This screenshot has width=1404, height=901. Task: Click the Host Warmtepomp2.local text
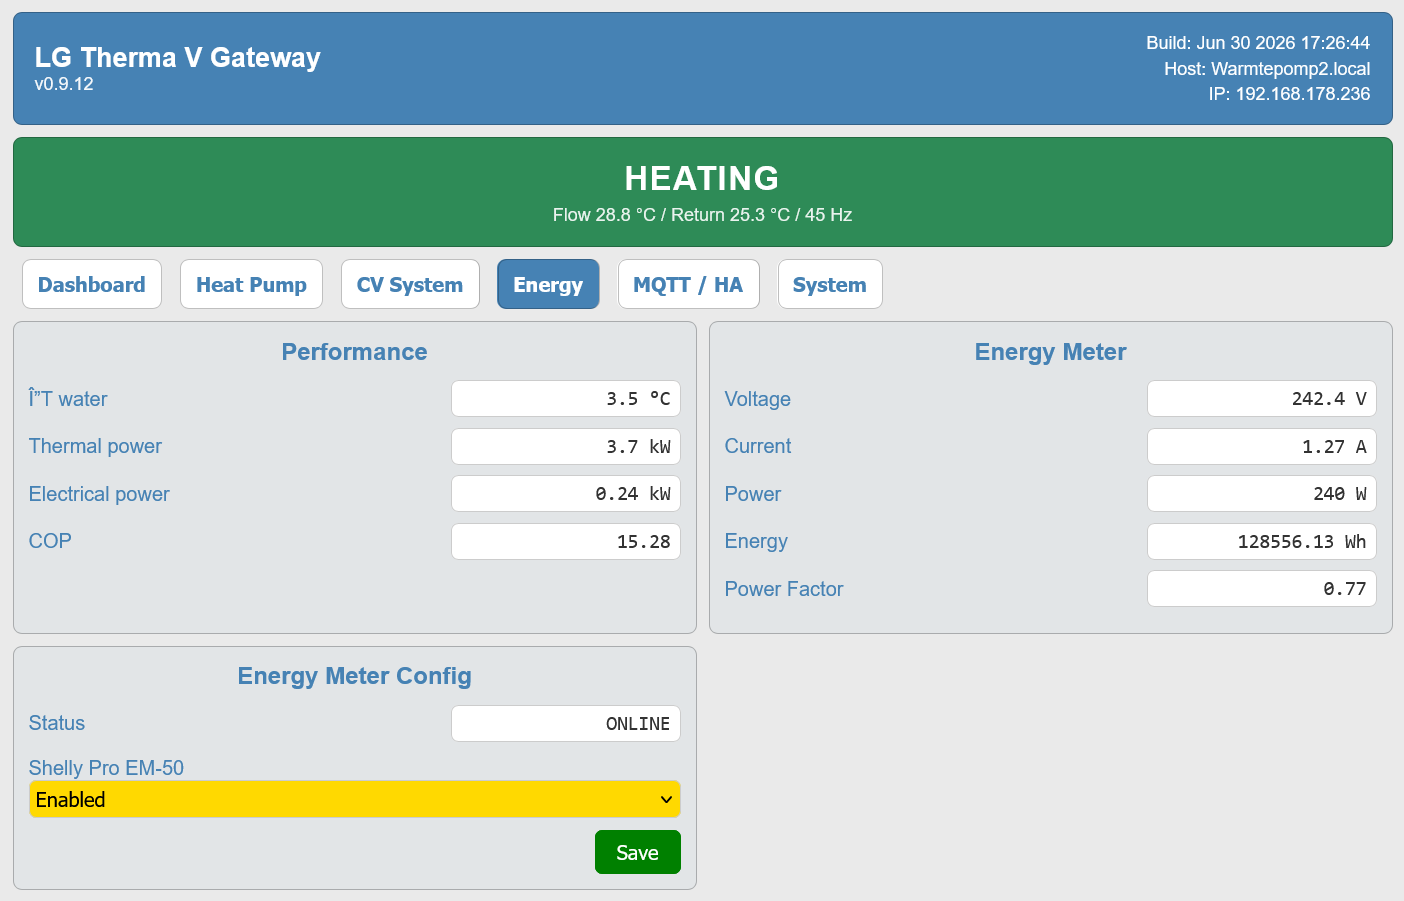coord(1267,69)
